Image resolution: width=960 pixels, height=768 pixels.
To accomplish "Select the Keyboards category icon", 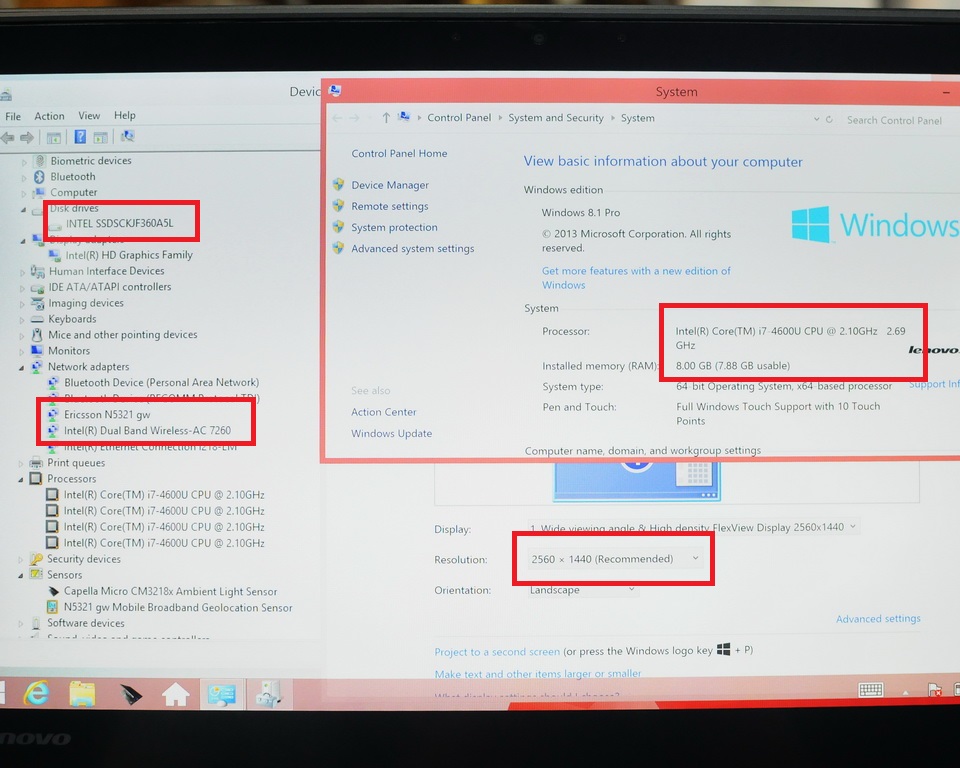I will (37, 319).
